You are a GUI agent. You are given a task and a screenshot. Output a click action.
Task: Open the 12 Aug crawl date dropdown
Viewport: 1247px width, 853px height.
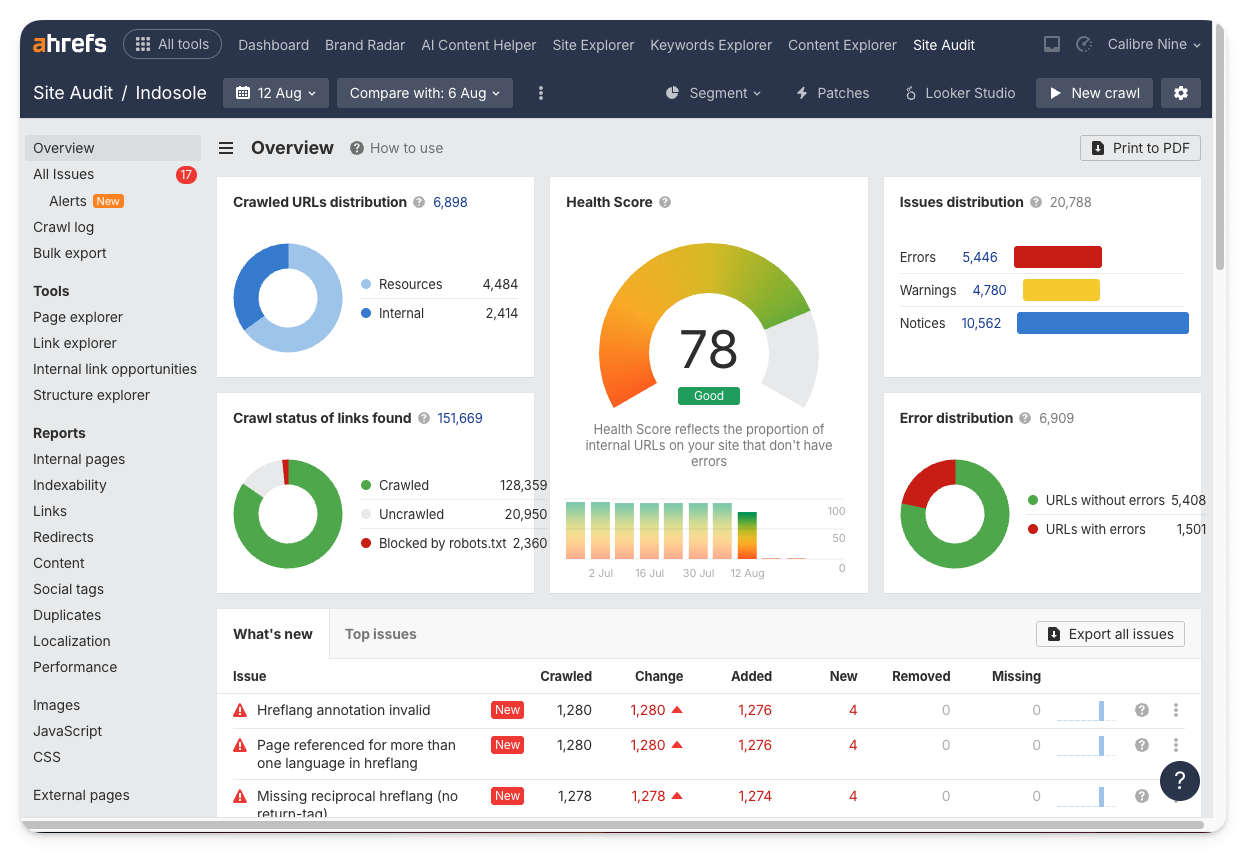(x=276, y=93)
